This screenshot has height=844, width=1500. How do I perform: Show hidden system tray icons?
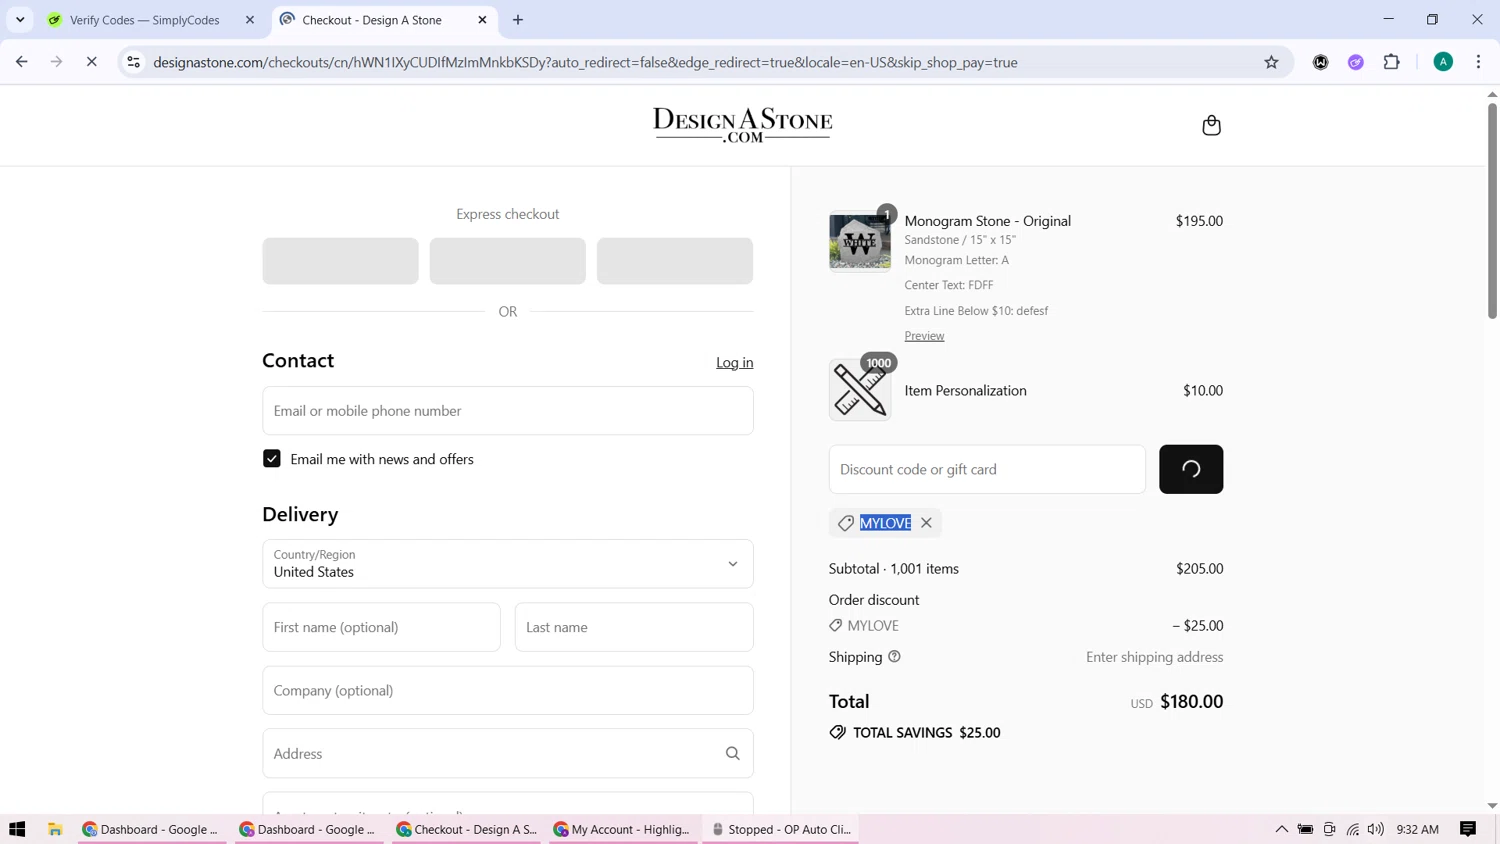(1281, 829)
